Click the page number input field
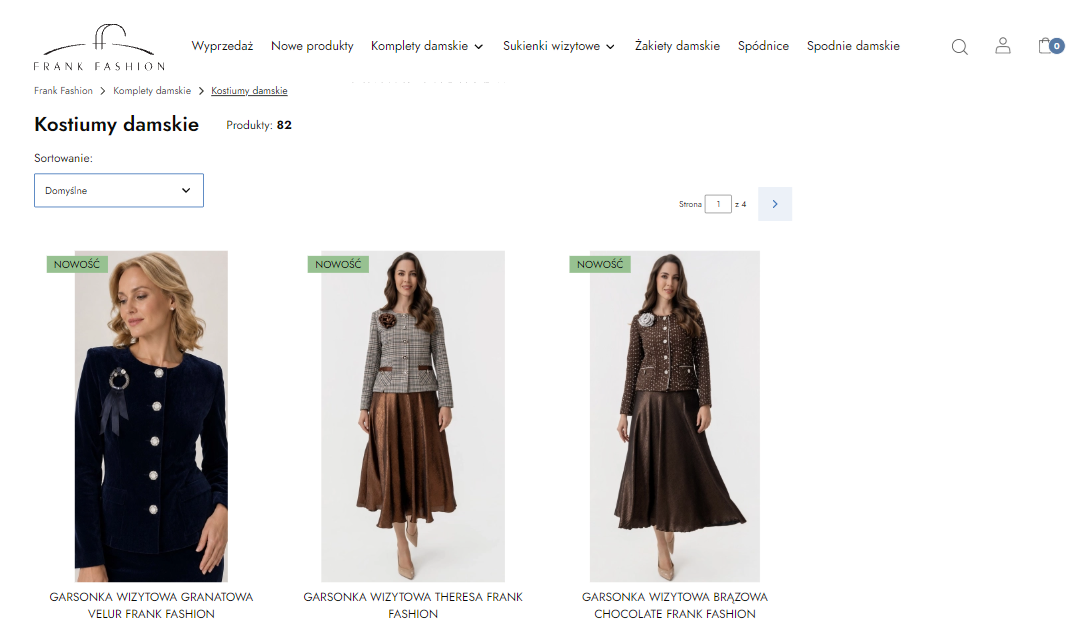The height and width of the screenshot is (634, 1088). click(718, 204)
